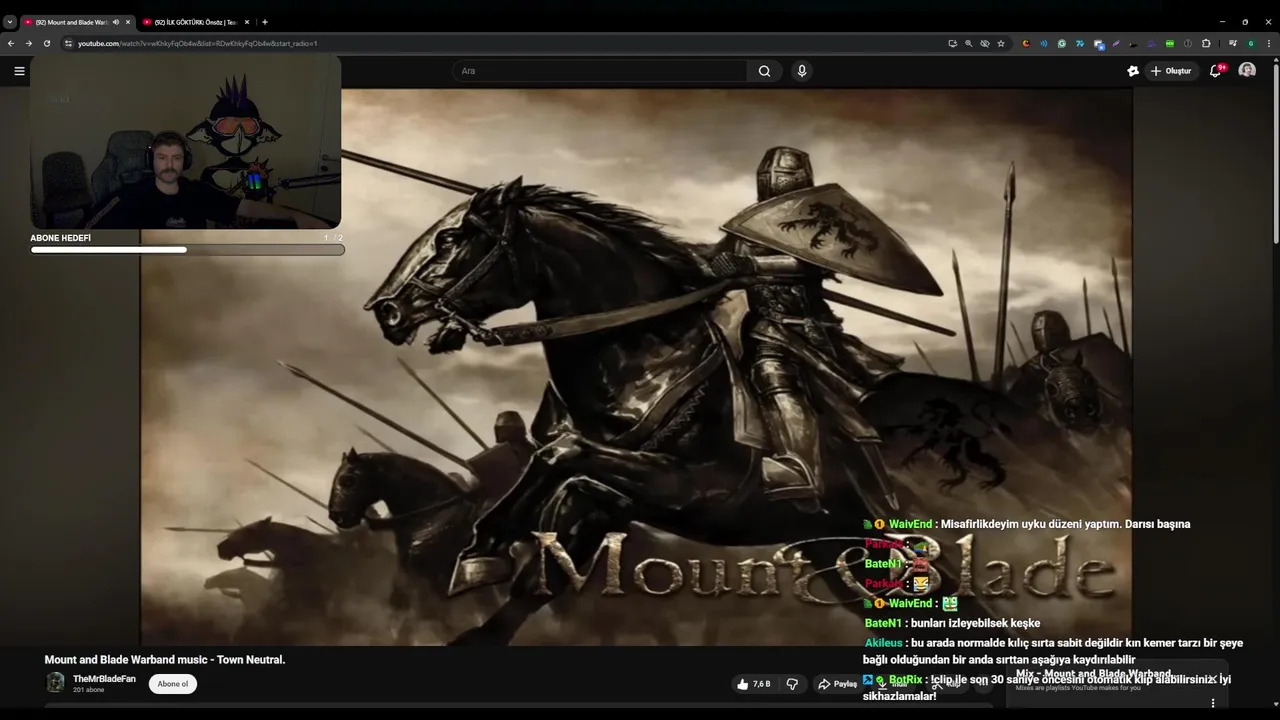Image resolution: width=1280 pixels, height=720 pixels.
Task: Start voice search with the microphone icon
Action: tap(801, 71)
